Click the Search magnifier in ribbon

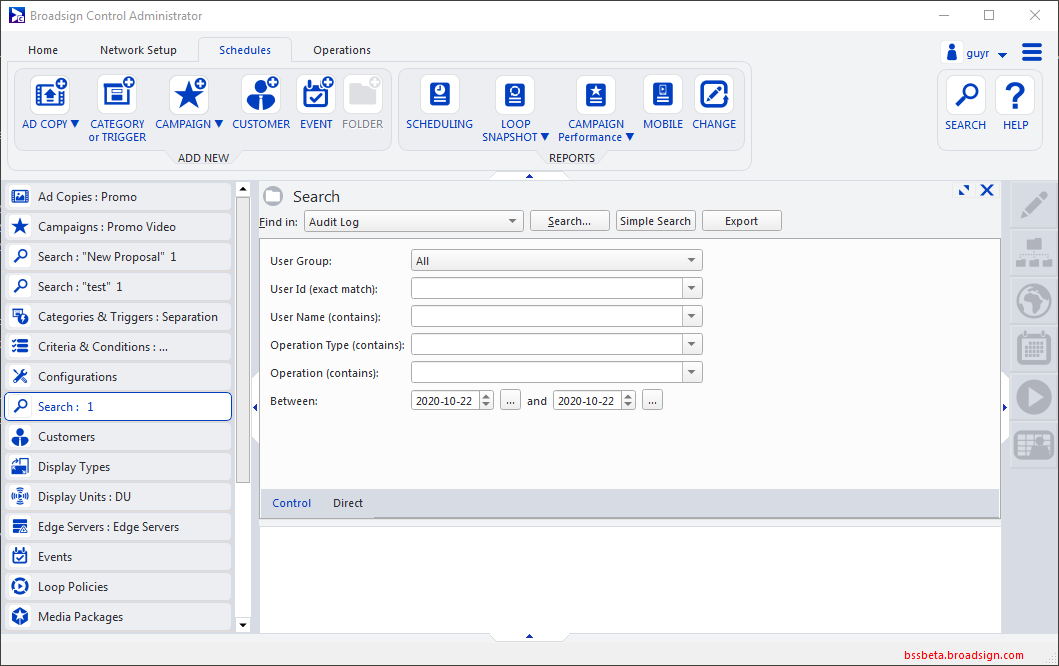point(965,96)
